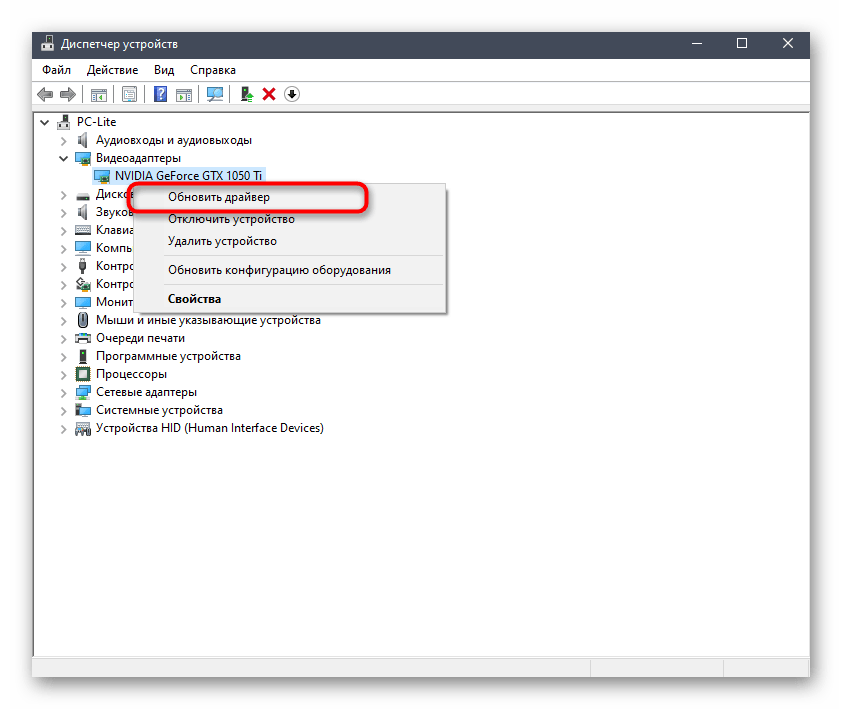Click the Back arrow toolbar icon

pyautogui.click(x=45, y=94)
